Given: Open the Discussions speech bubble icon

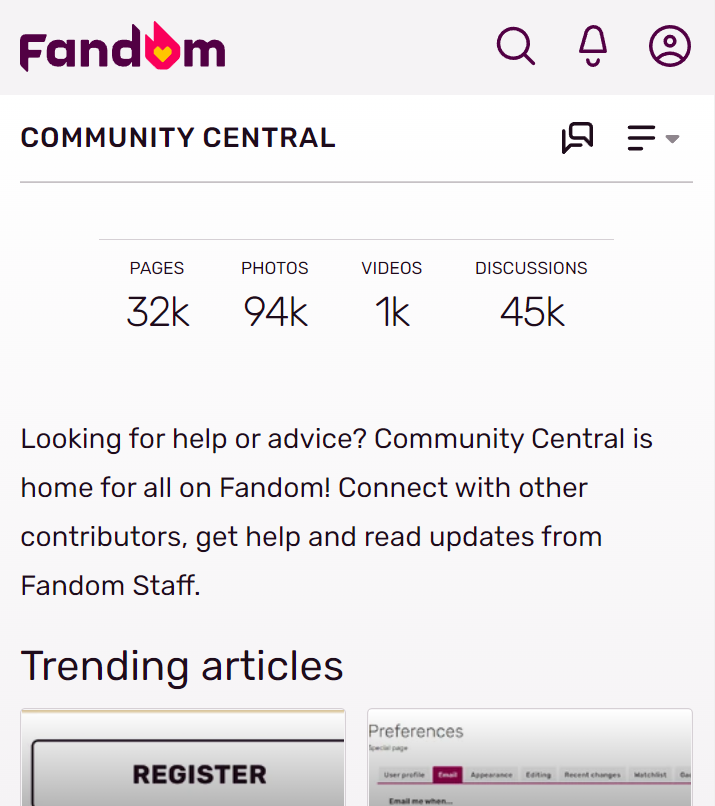Looking at the screenshot, I should click(577, 138).
